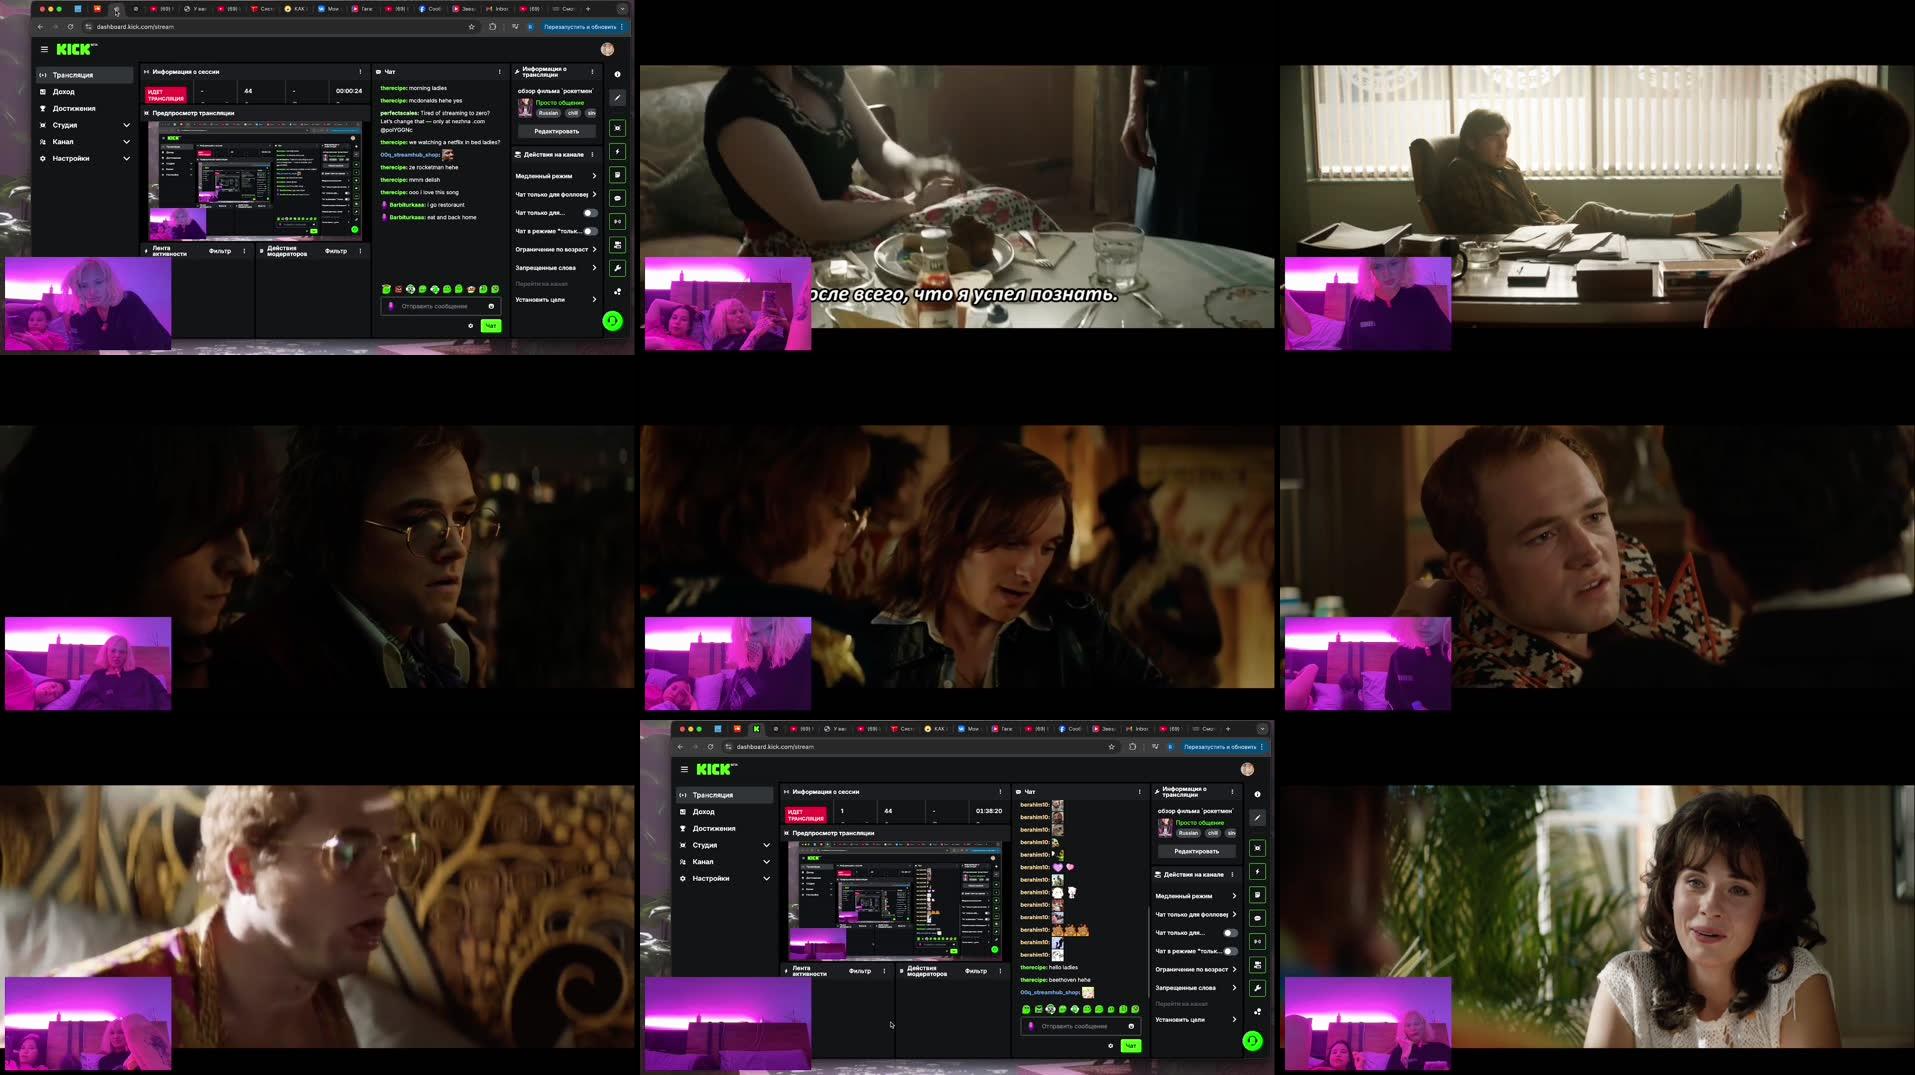Click stream preview thumbnail in the 00:00:24 dashboard
The height and width of the screenshot is (1075, 1915).
coord(255,180)
